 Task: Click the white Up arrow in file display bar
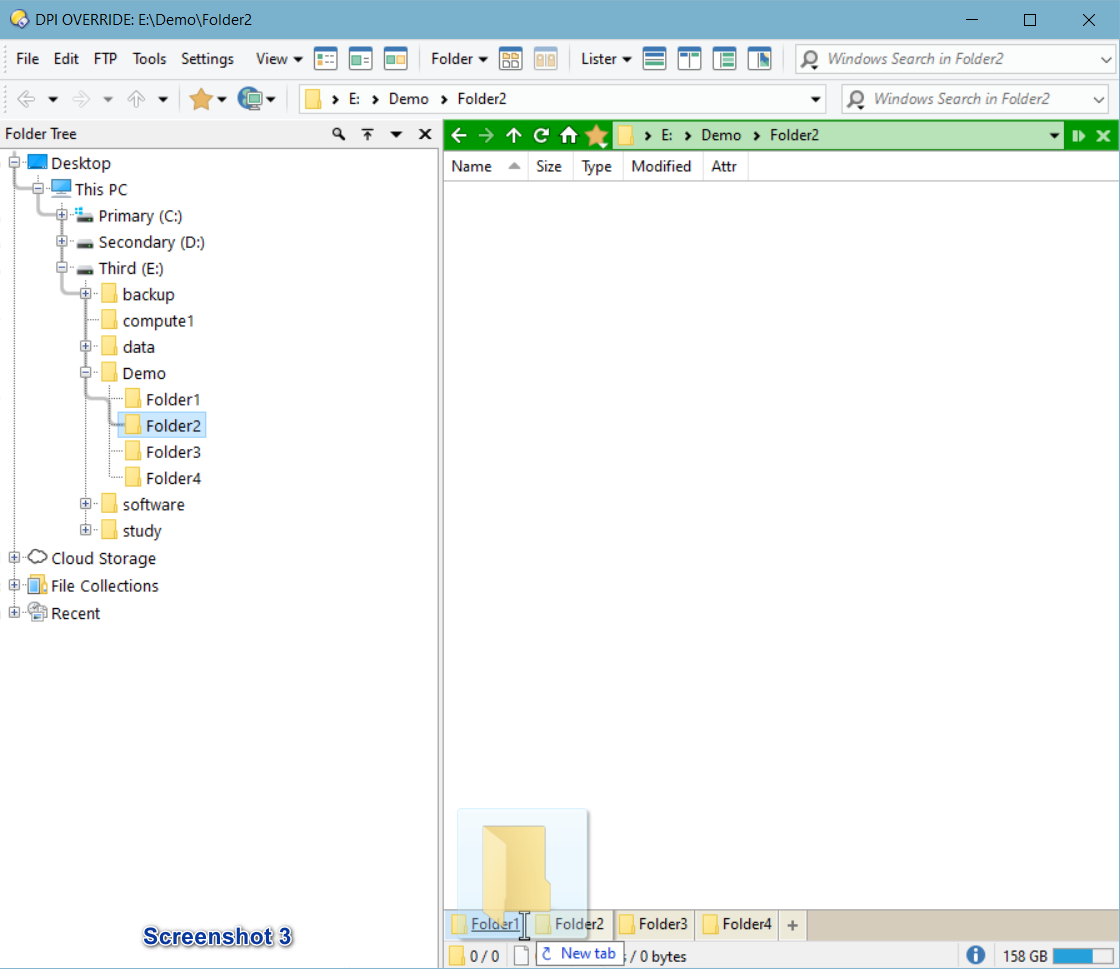pyautogui.click(x=514, y=135)
